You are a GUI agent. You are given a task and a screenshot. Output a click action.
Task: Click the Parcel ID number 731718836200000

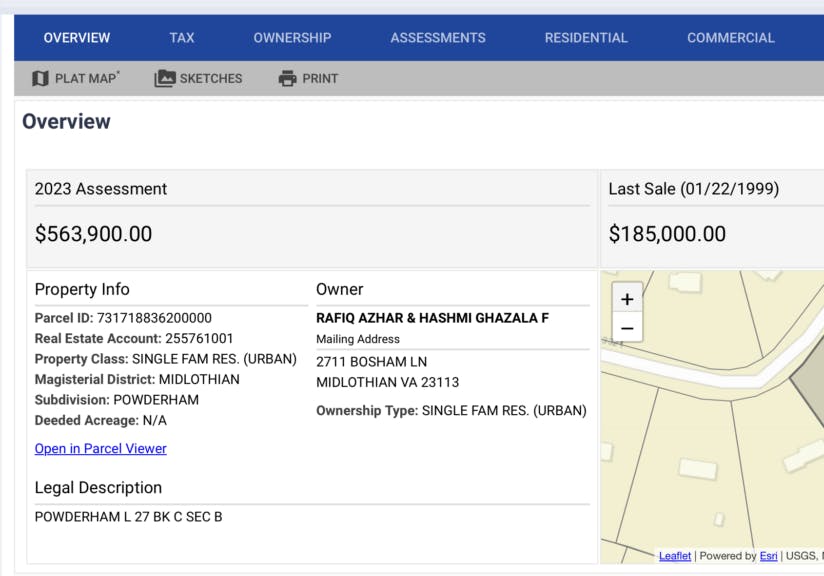point(154,318)
